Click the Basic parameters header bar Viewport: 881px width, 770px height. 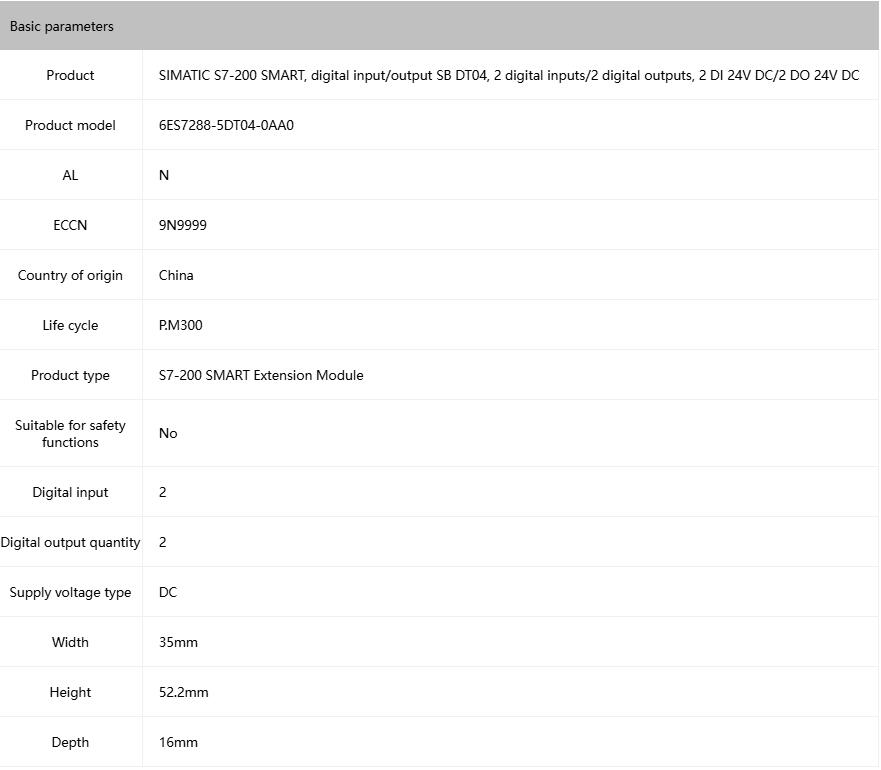[439, 26]
